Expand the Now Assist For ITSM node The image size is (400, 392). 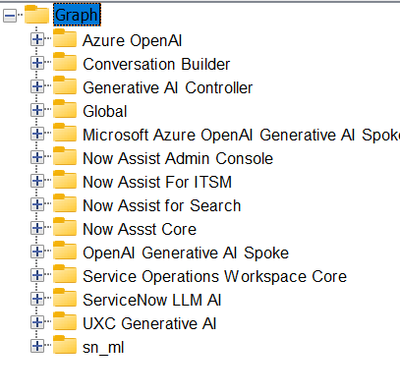(37, 181)
